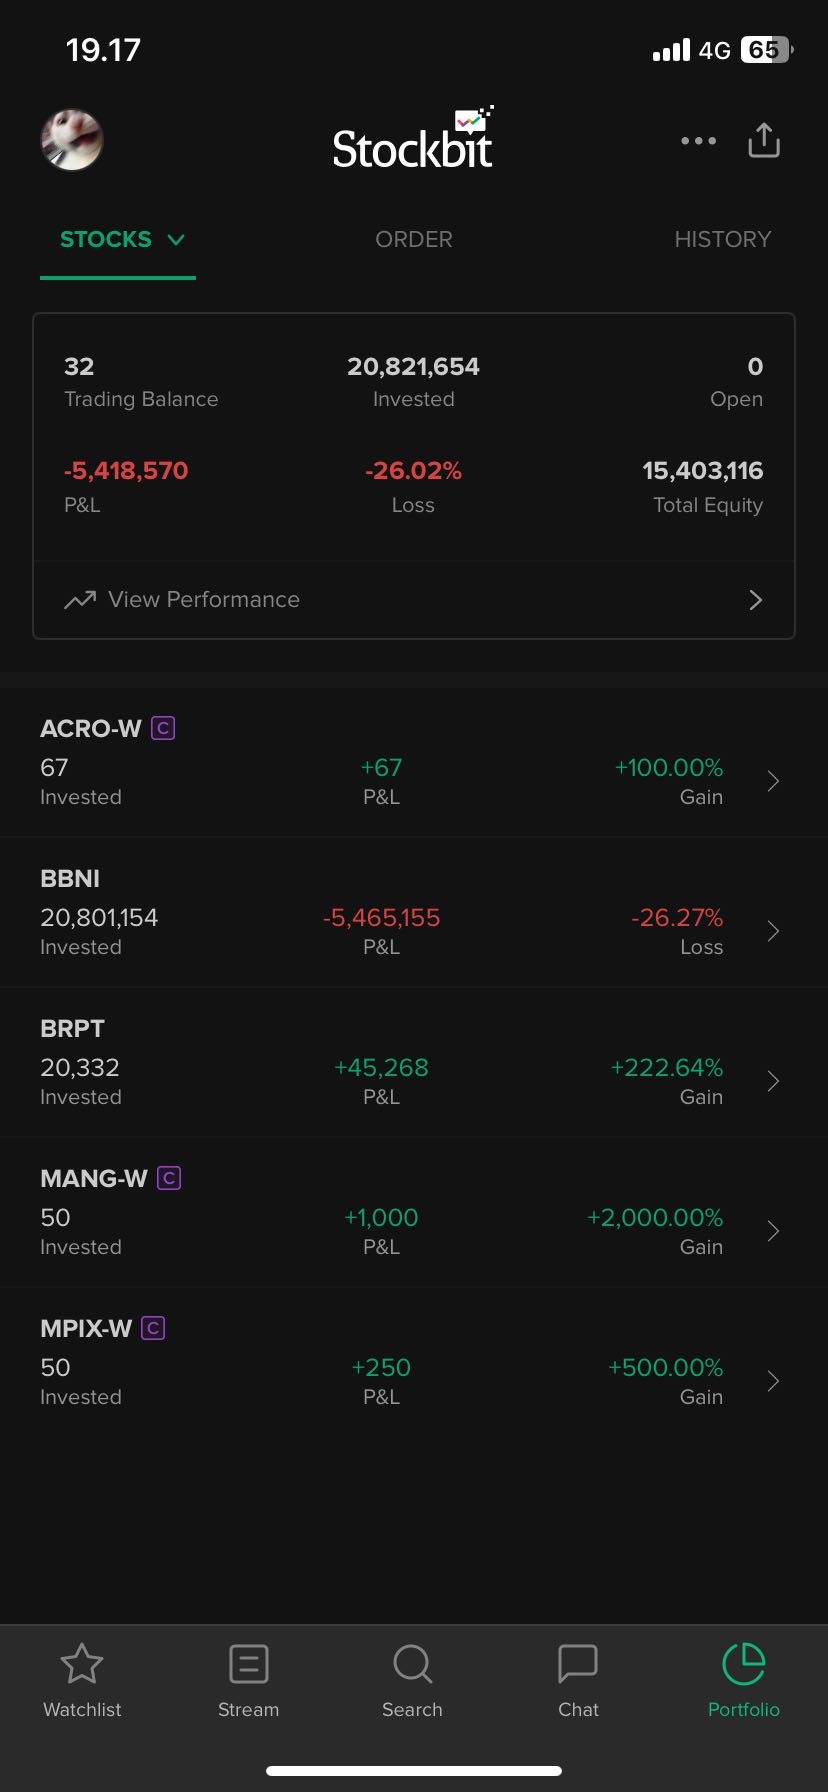The width and height of the screenshot is (828, 1792).
Task: Tap the share upload icon
Action: [764, 141]
